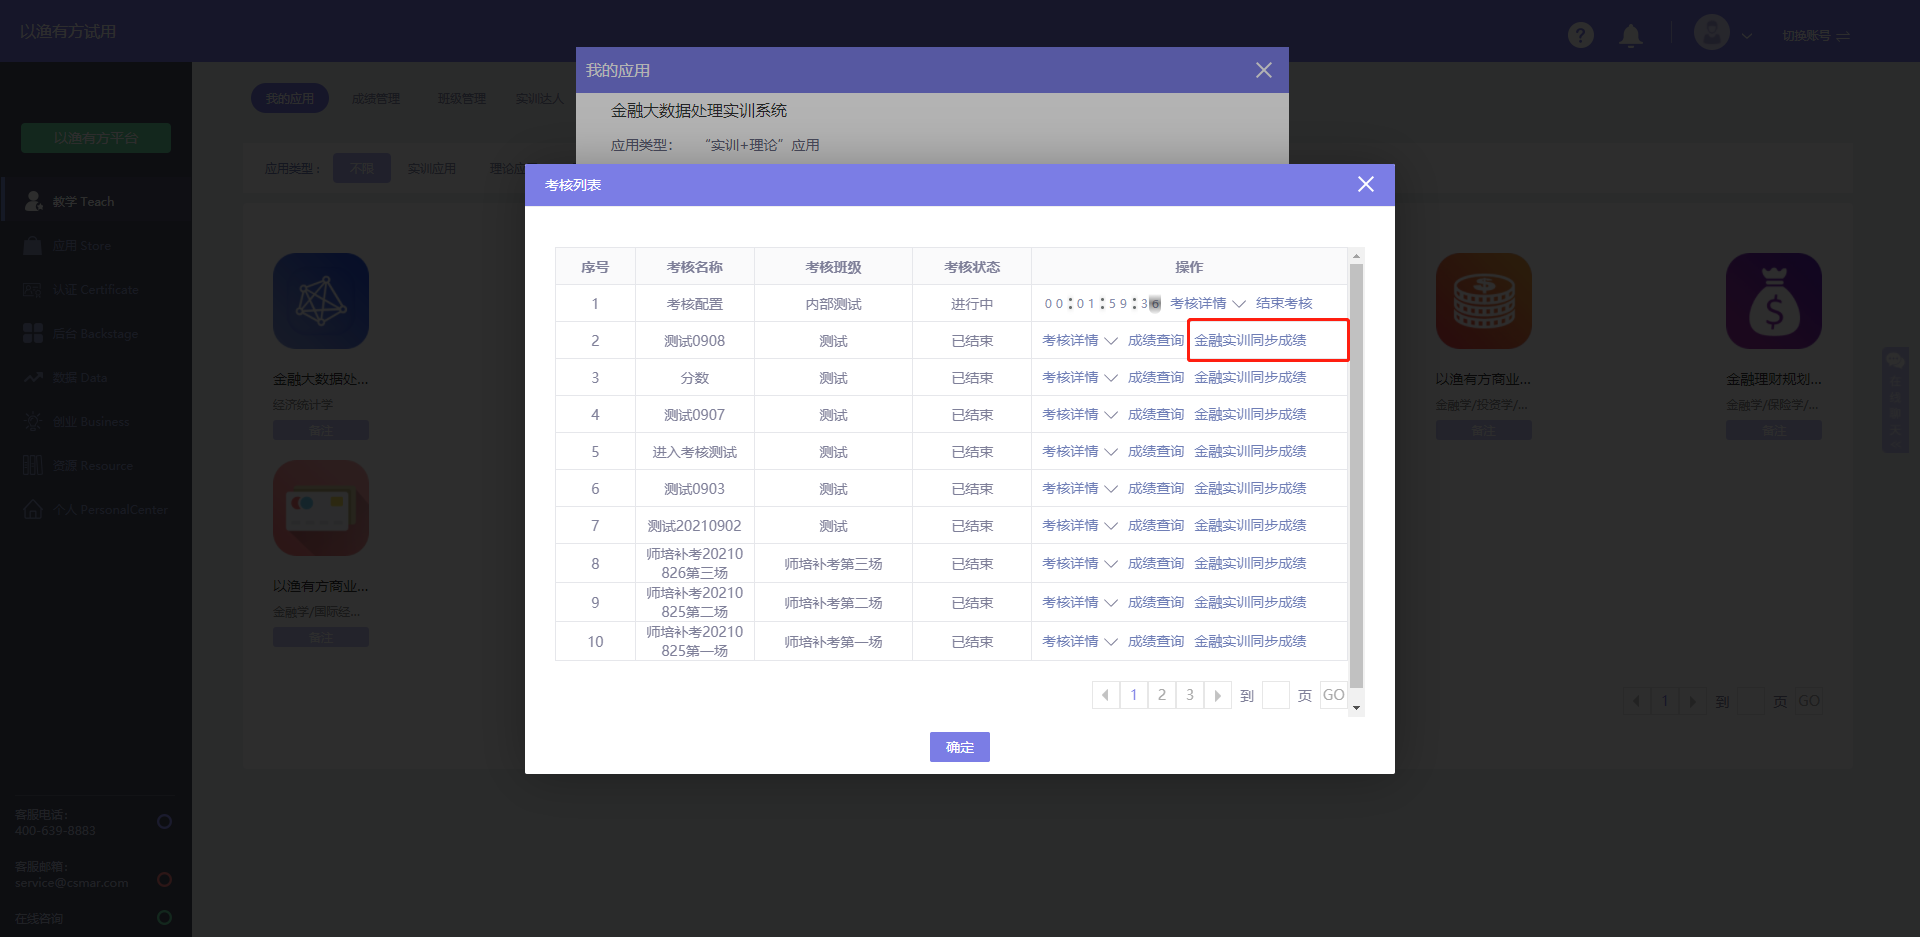Click 结束考核 for the 考核配置 exam
This screenshot has height=937, width=1920.
click(x=1284, y=303)
